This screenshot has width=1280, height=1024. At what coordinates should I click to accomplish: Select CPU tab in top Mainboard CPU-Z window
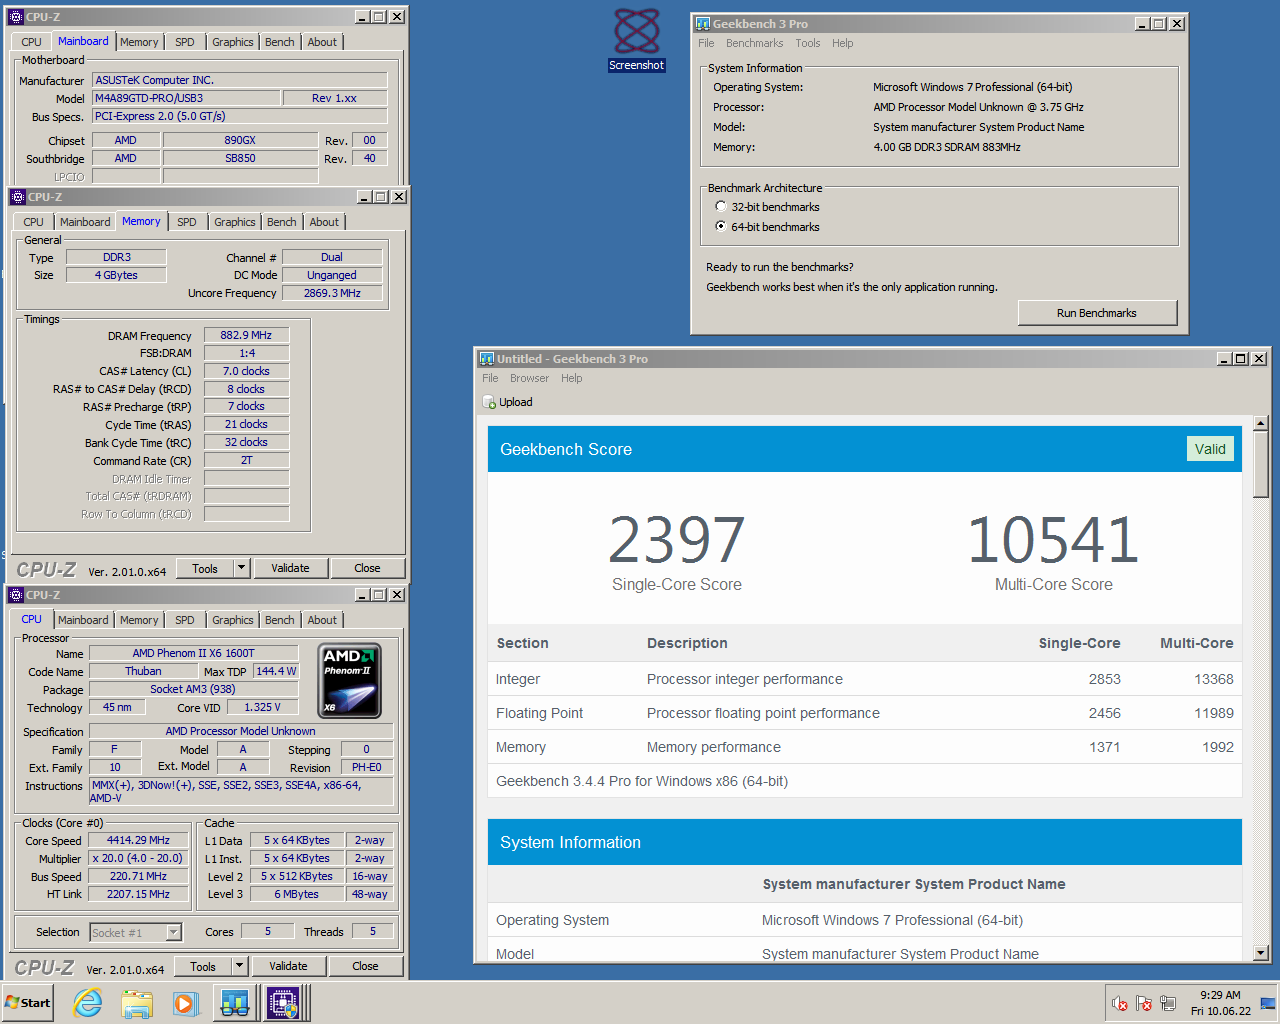31,42
